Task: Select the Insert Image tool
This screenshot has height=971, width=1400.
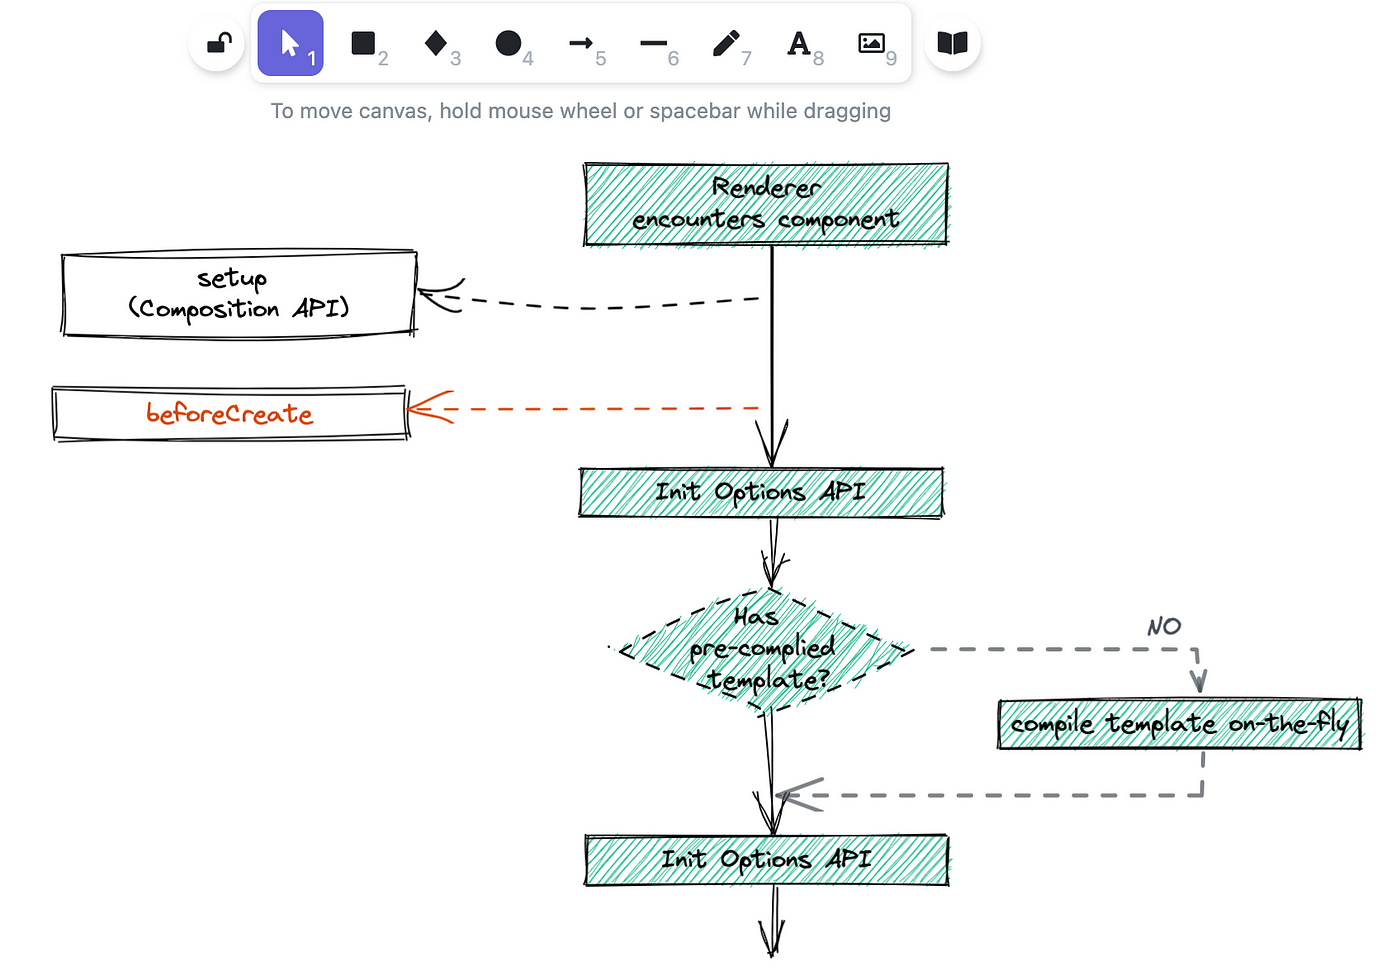Action: coord(871,43)
